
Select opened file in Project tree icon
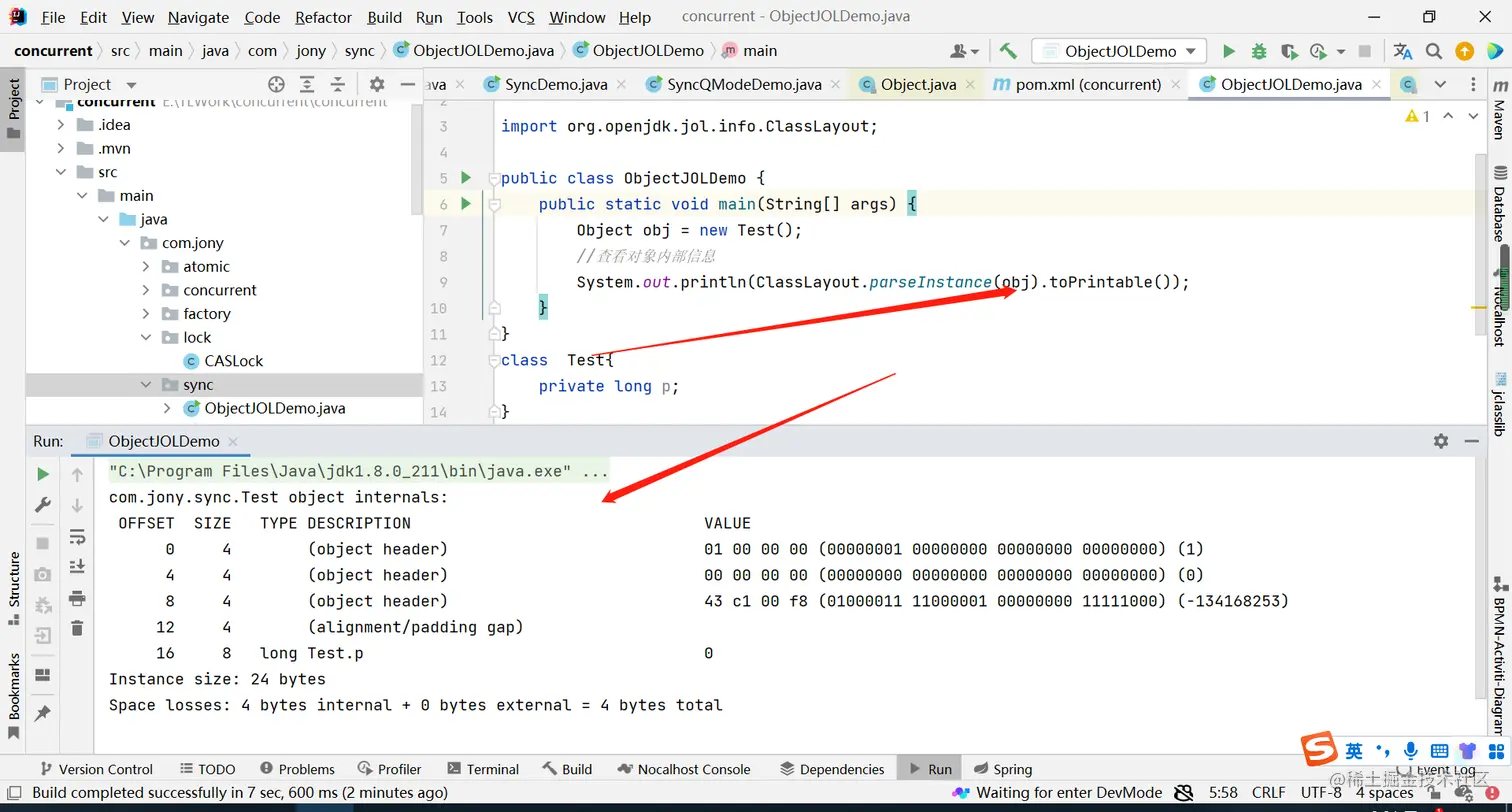tap(277, 85)
